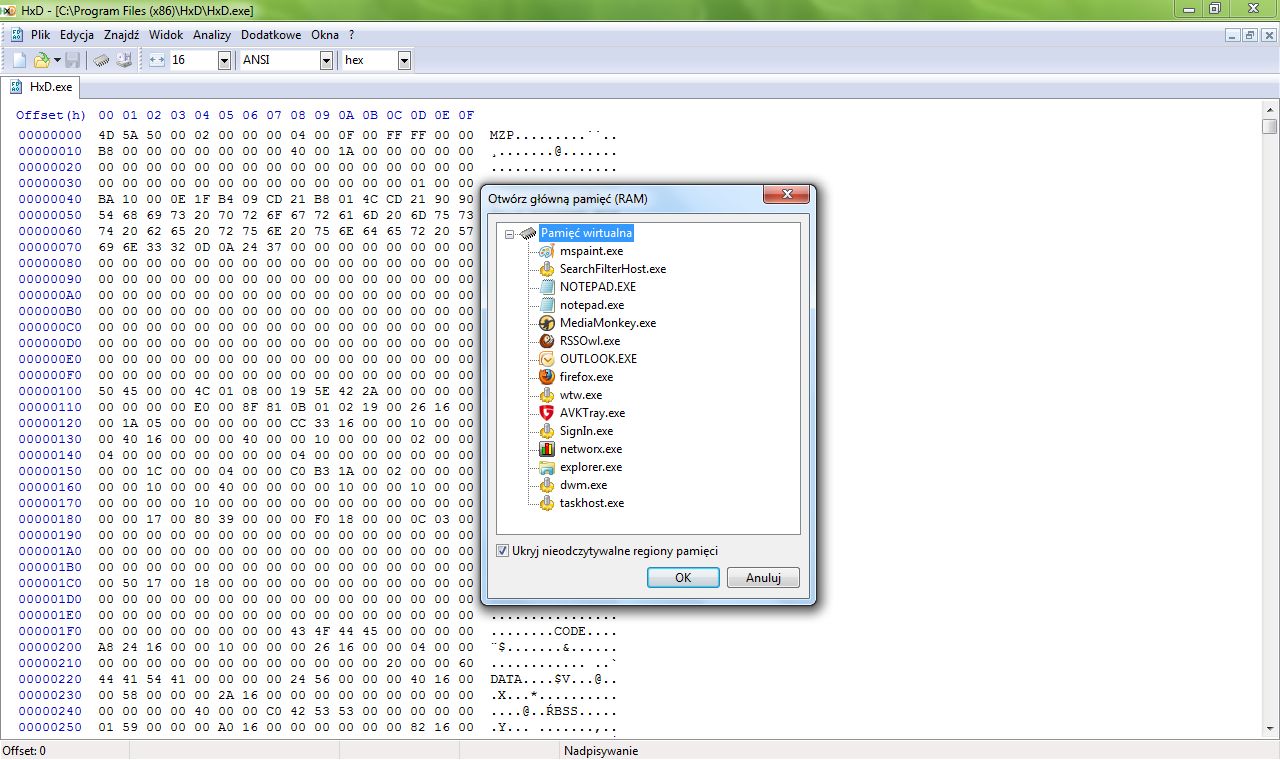This screenshot has height=760, width=1280.
Task: Click the HxD document icon in menu bar
Action: [x=17, y=34]
